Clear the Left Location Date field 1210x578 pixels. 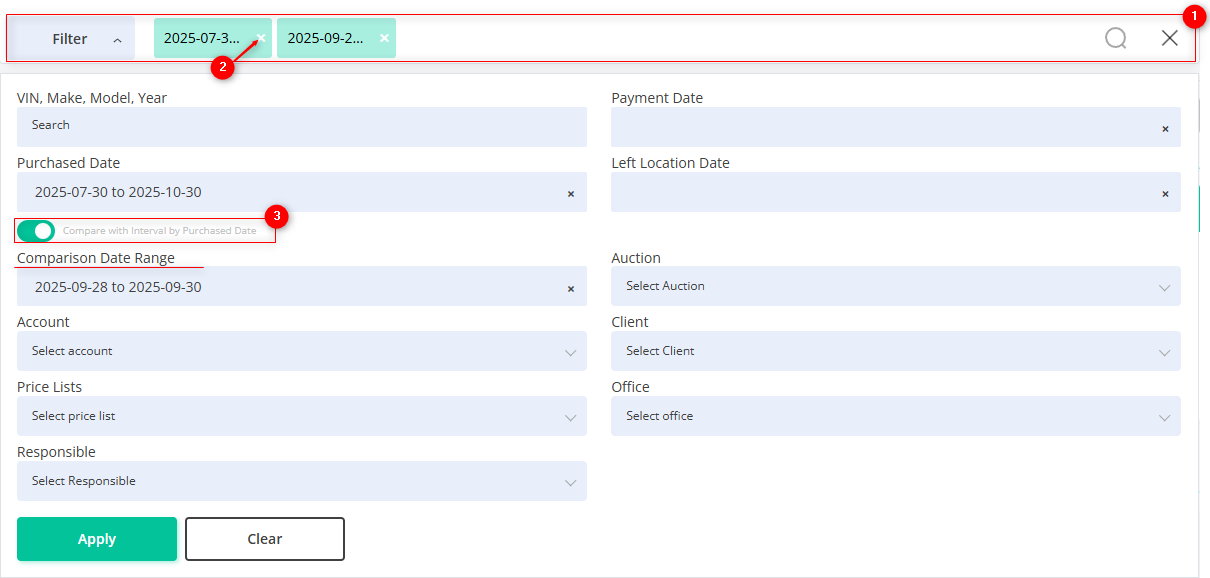(1165, 193)
